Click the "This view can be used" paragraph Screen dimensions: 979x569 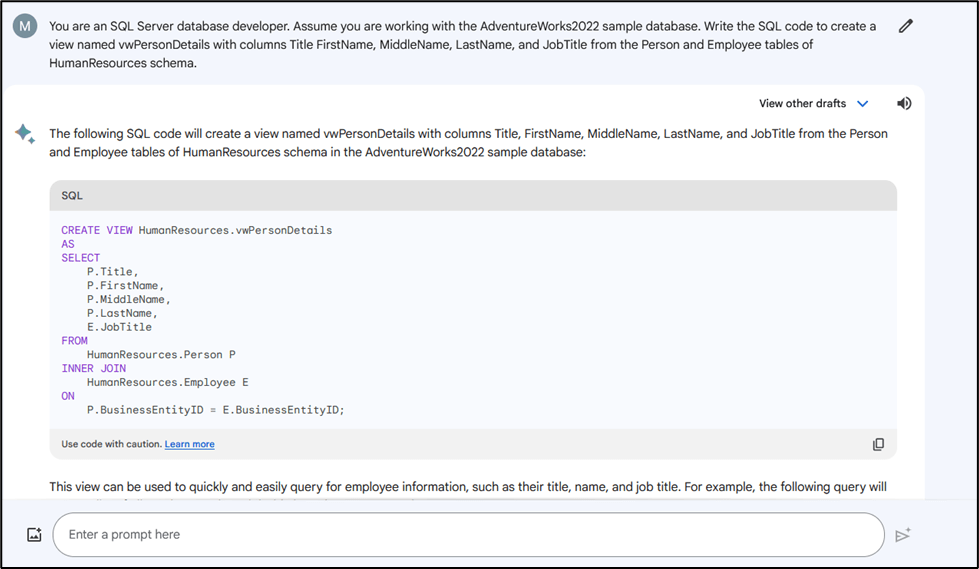pos(468,487)
